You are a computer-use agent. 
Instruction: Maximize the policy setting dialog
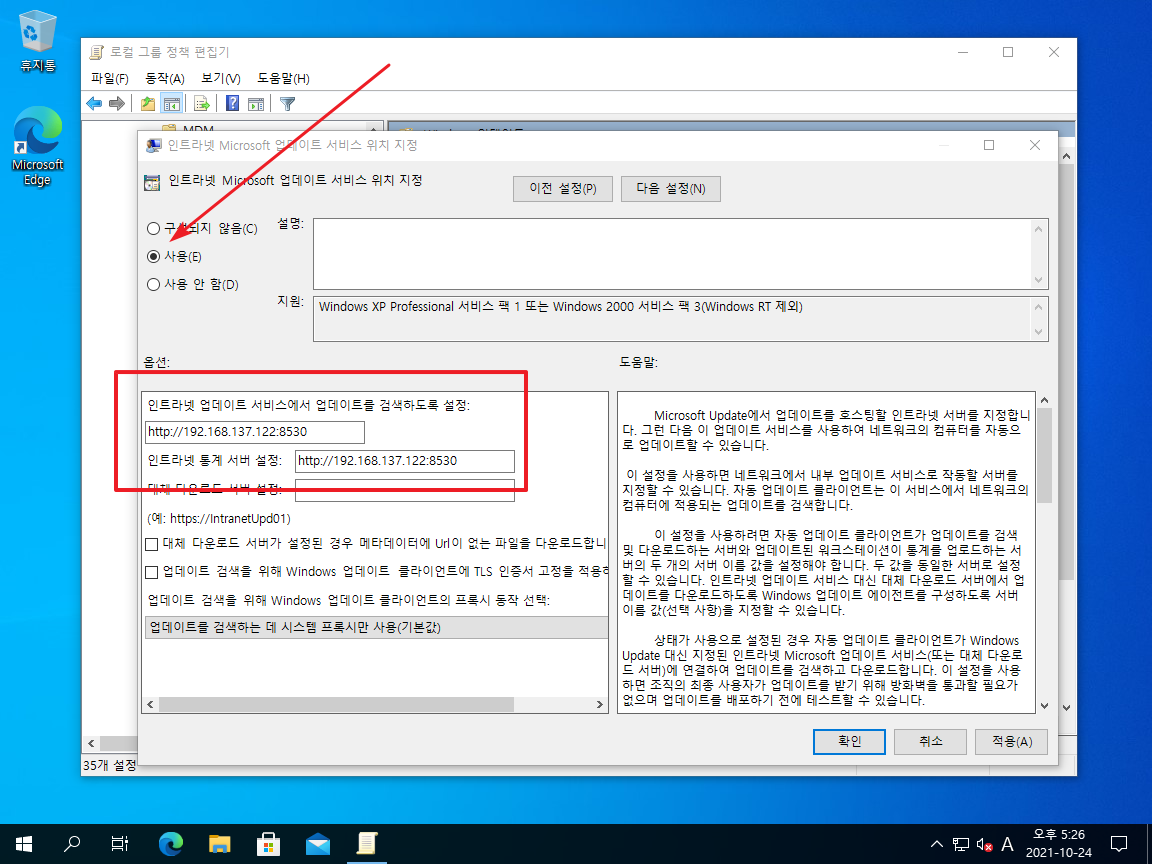coord(989,145)
